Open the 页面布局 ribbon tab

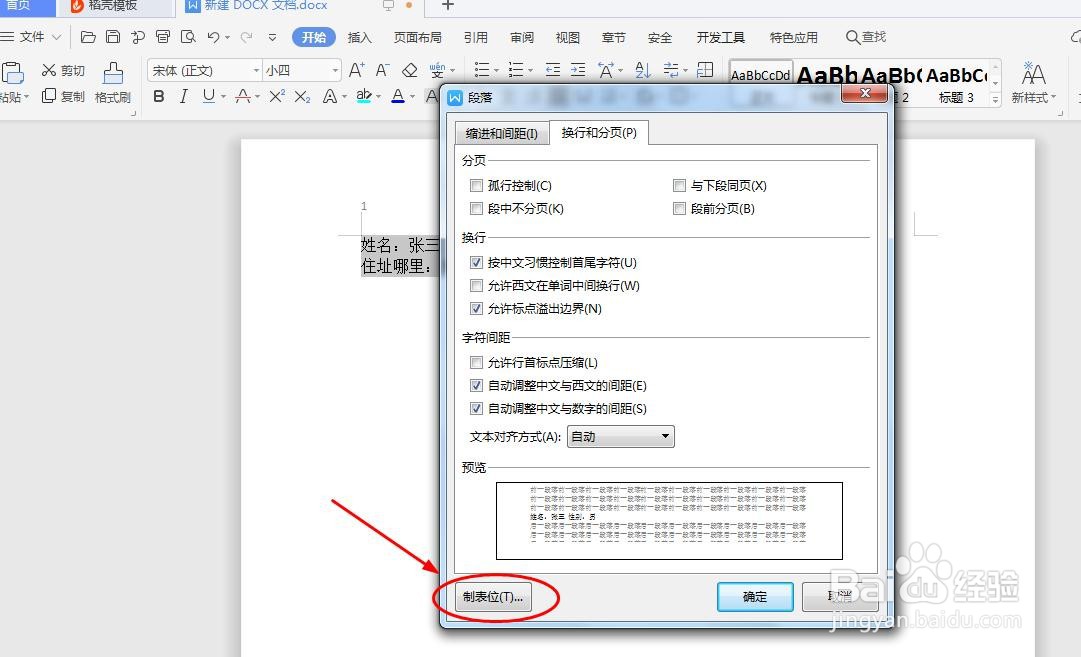point(418,37)
